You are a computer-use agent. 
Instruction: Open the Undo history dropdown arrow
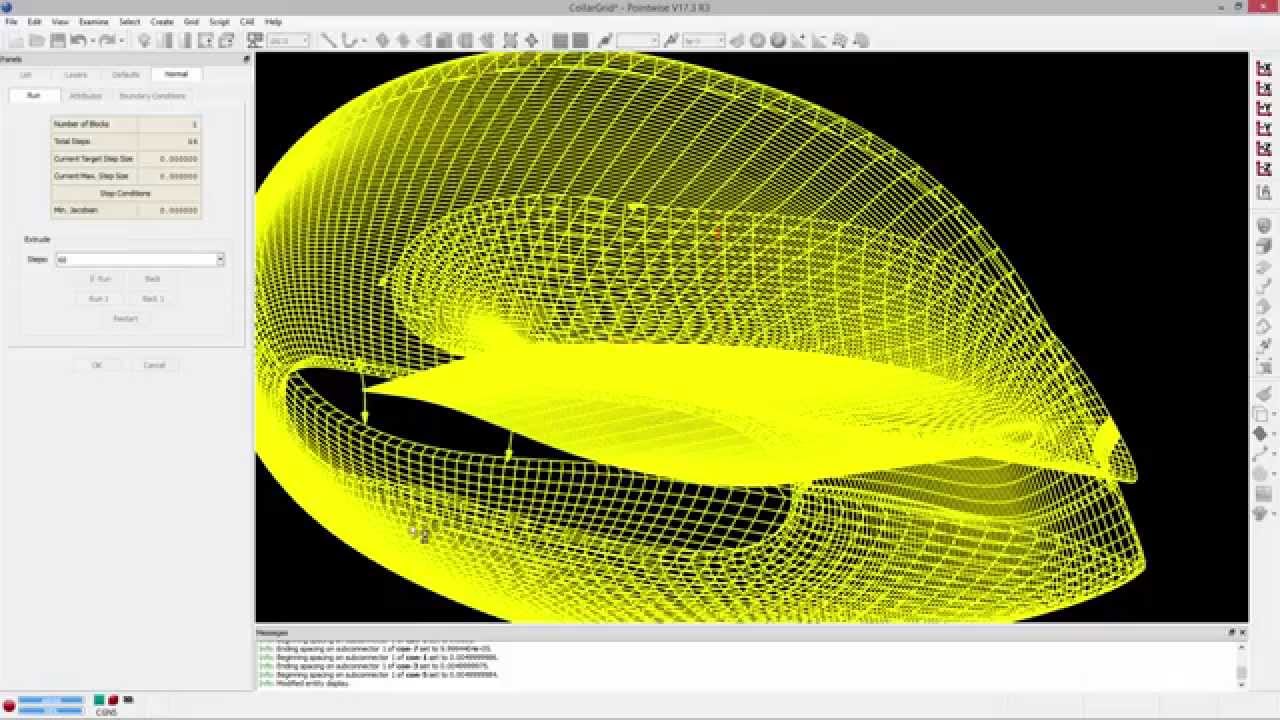pos(92,40)
